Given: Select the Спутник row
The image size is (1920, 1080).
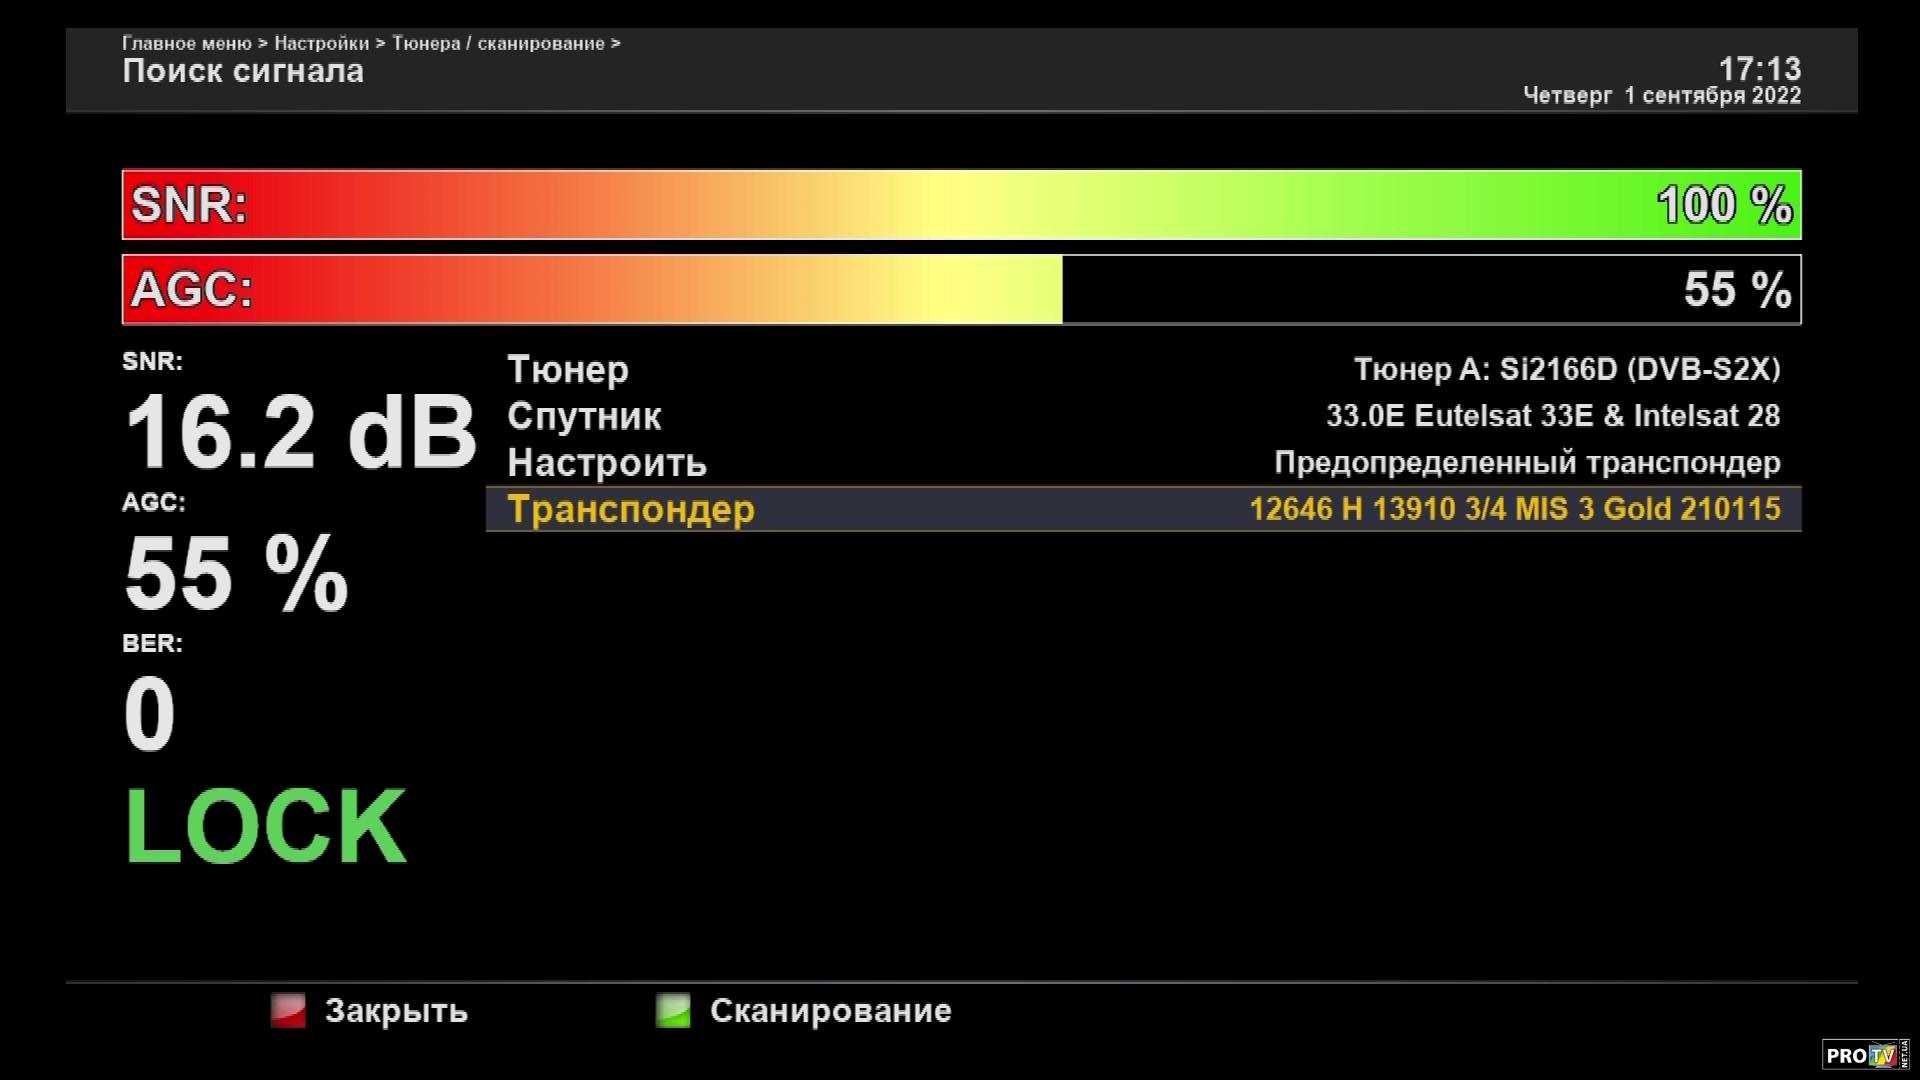Looking at the screenshot, I should coord(584,416).
